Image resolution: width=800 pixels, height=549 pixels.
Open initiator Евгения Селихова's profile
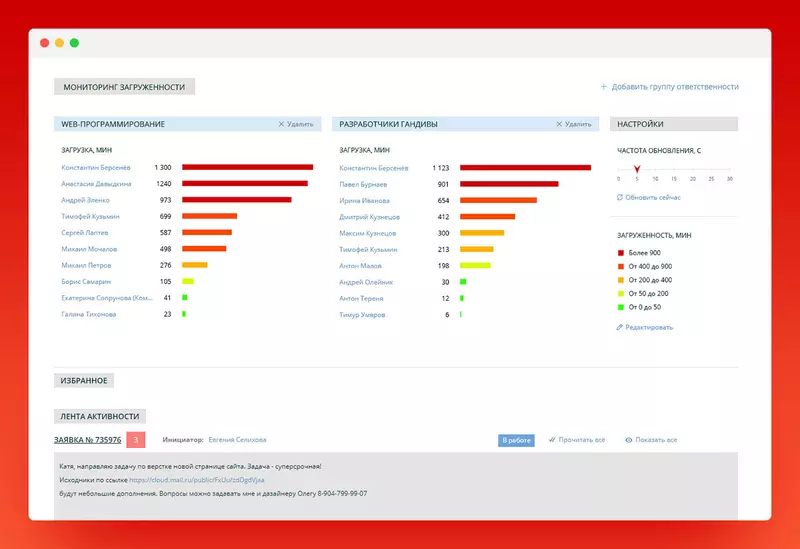(x=238, y=440)
